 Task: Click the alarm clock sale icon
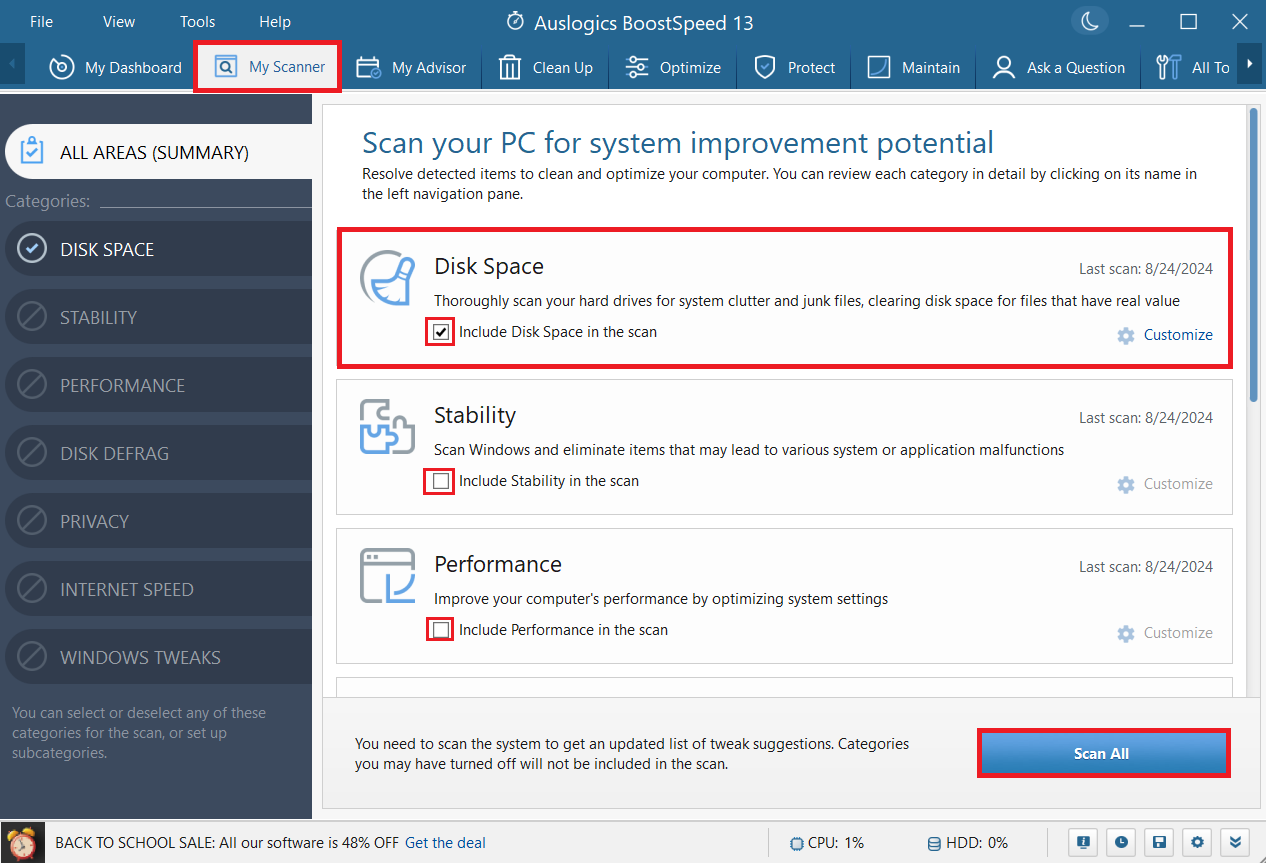[24, 843]
